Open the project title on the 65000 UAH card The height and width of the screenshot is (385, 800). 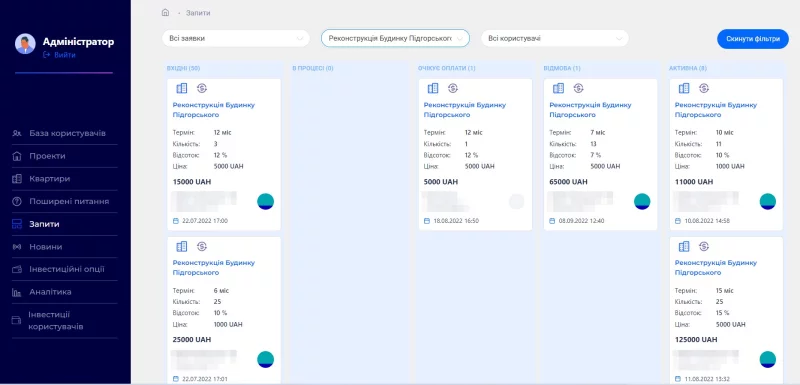[x=590, y=110]
